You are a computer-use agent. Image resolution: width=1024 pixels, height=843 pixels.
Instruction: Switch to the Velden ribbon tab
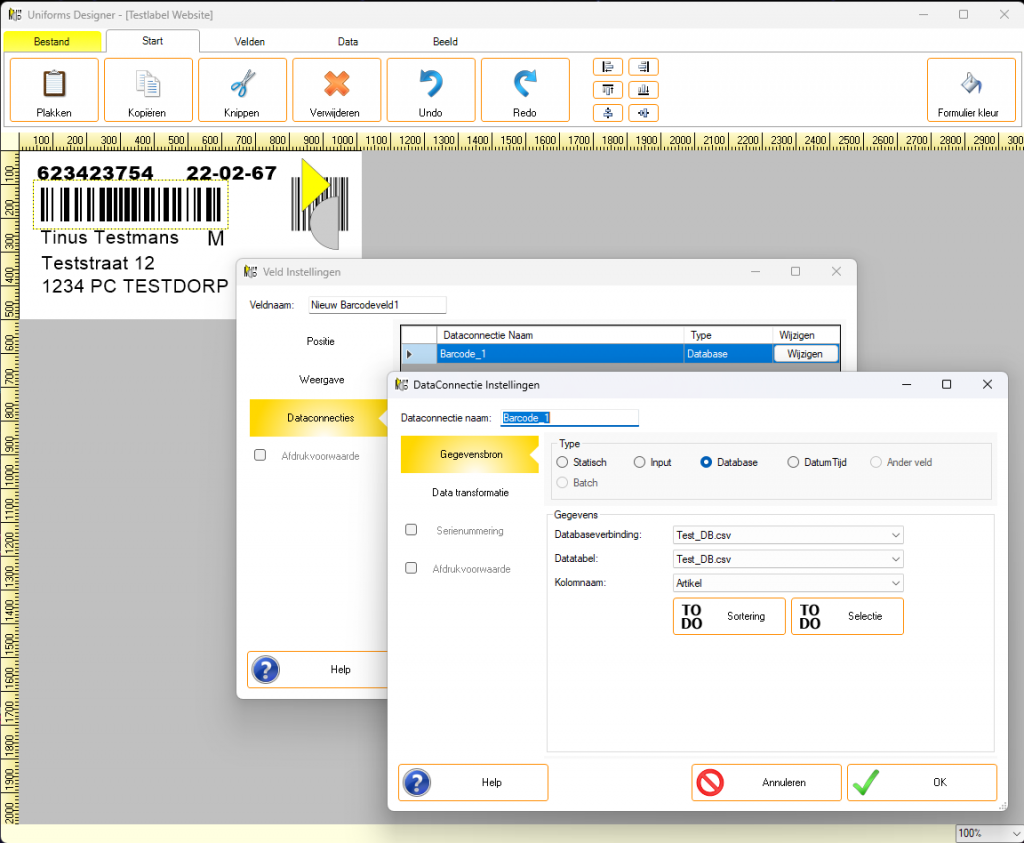[249, 42]
